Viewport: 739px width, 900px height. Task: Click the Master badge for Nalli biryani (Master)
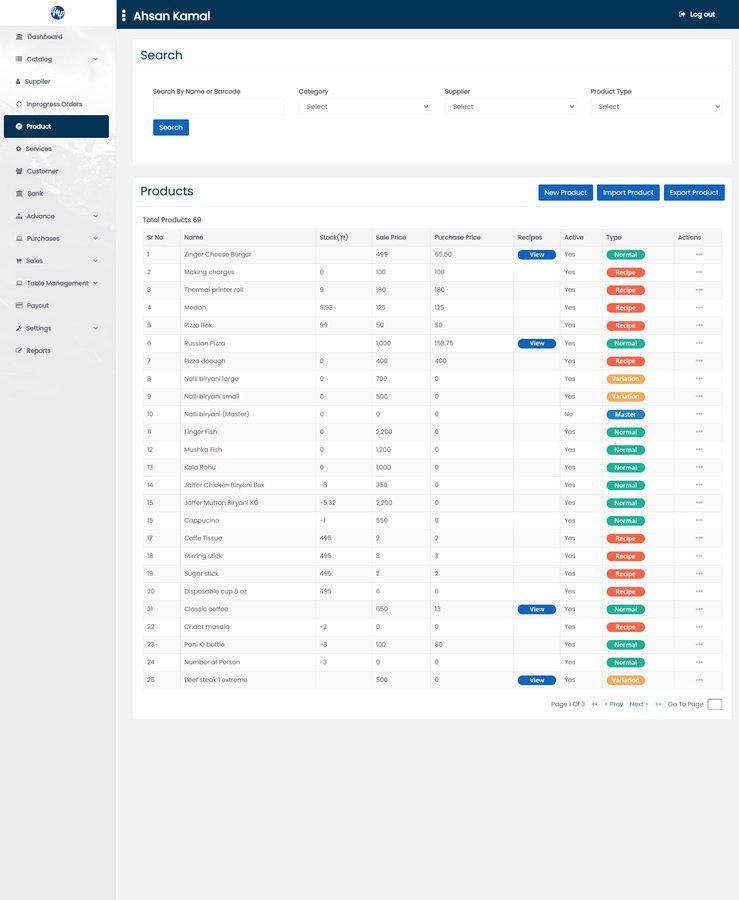click(625, 414)
